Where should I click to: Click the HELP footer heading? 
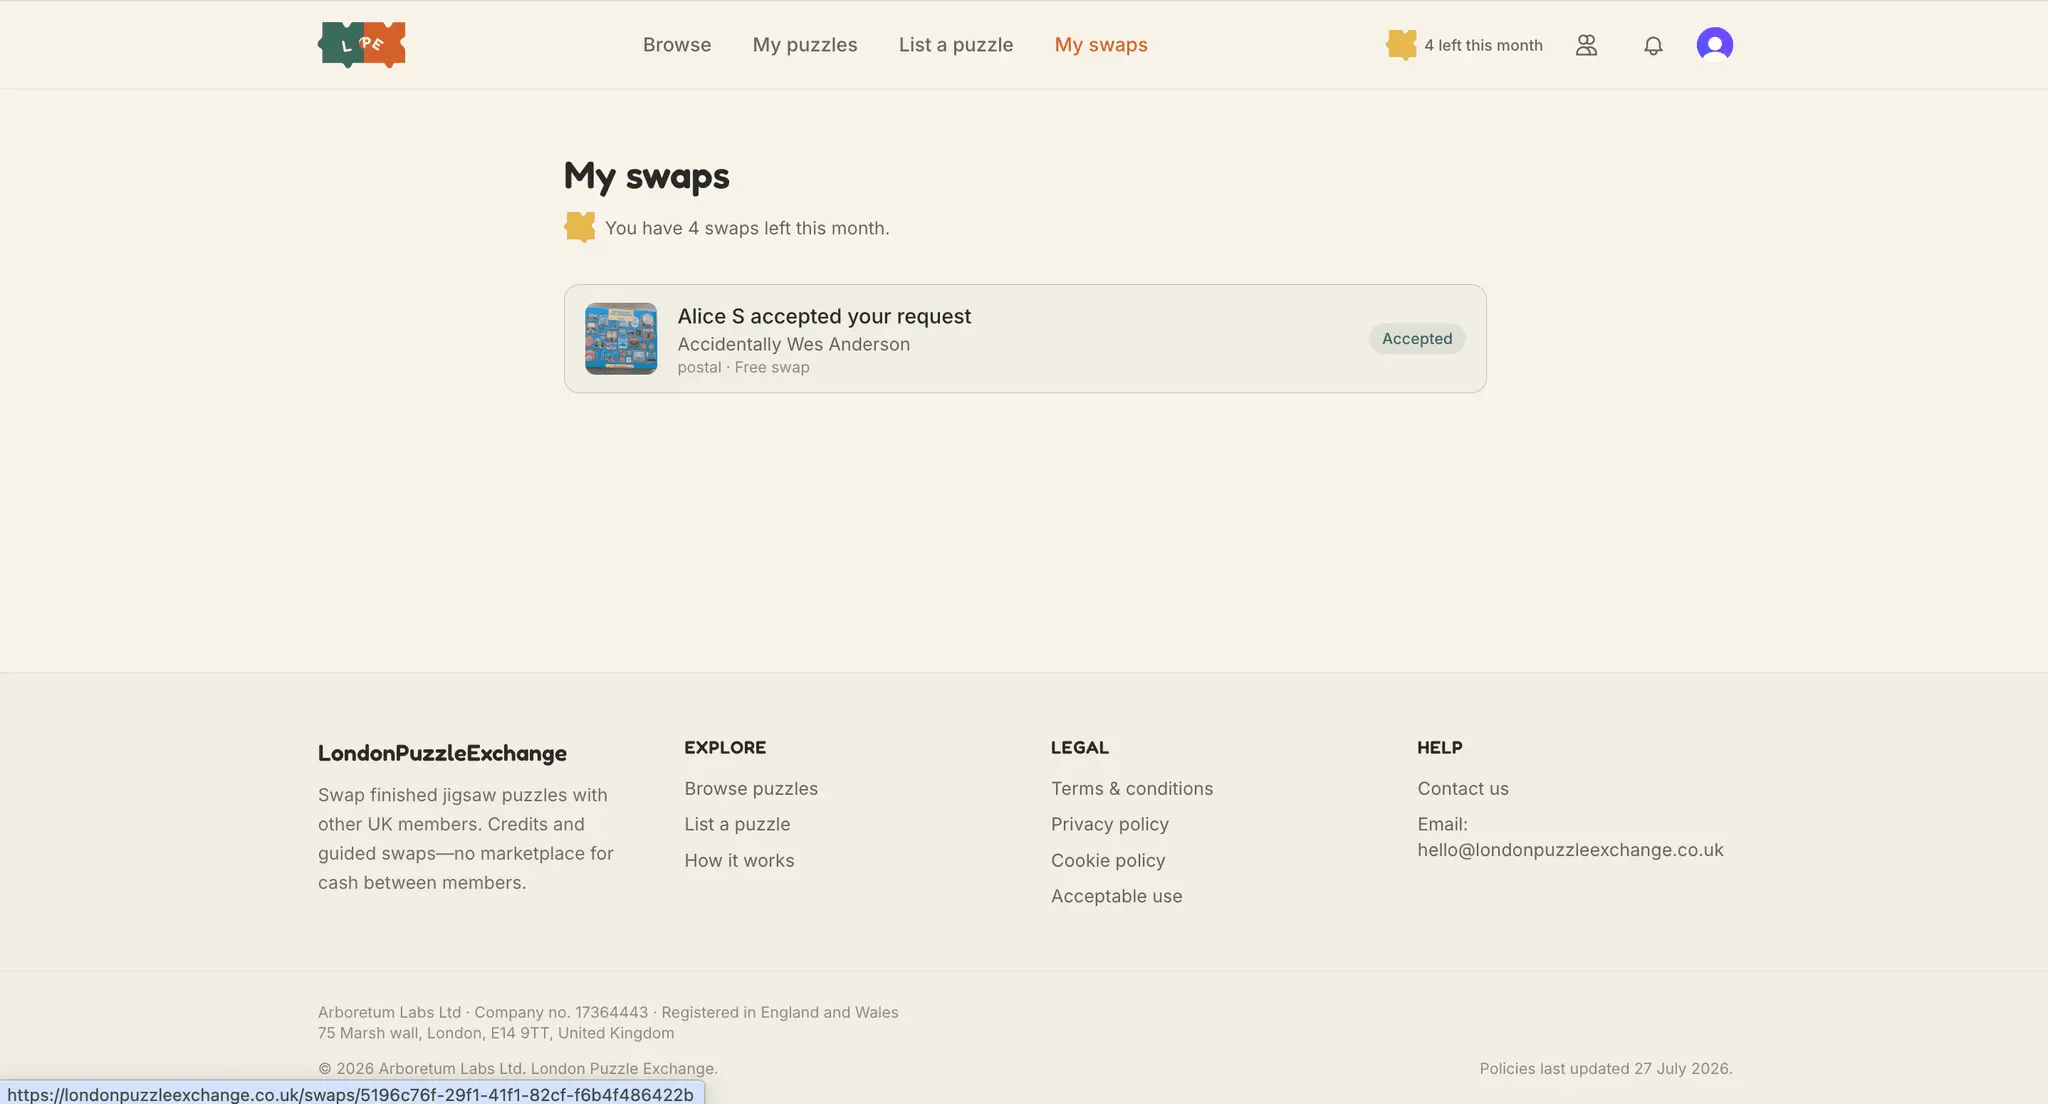pos(1440,748)
